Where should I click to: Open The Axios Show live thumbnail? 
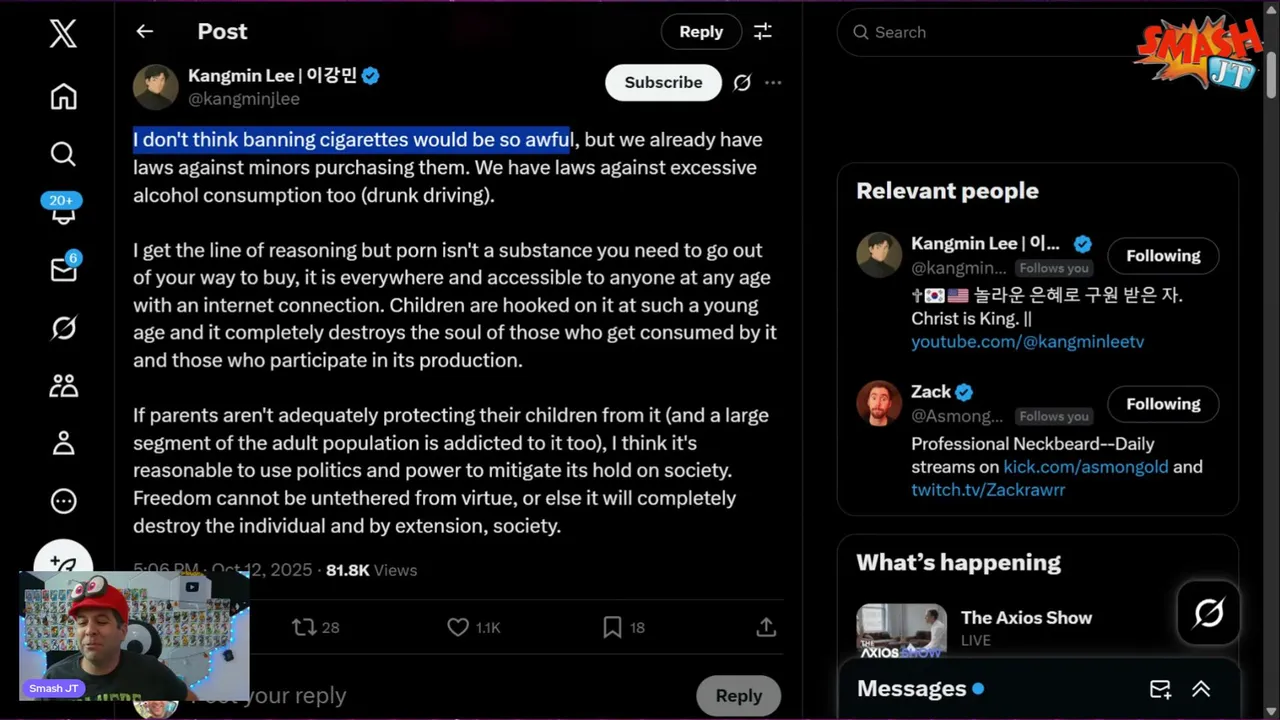[901, 629]
